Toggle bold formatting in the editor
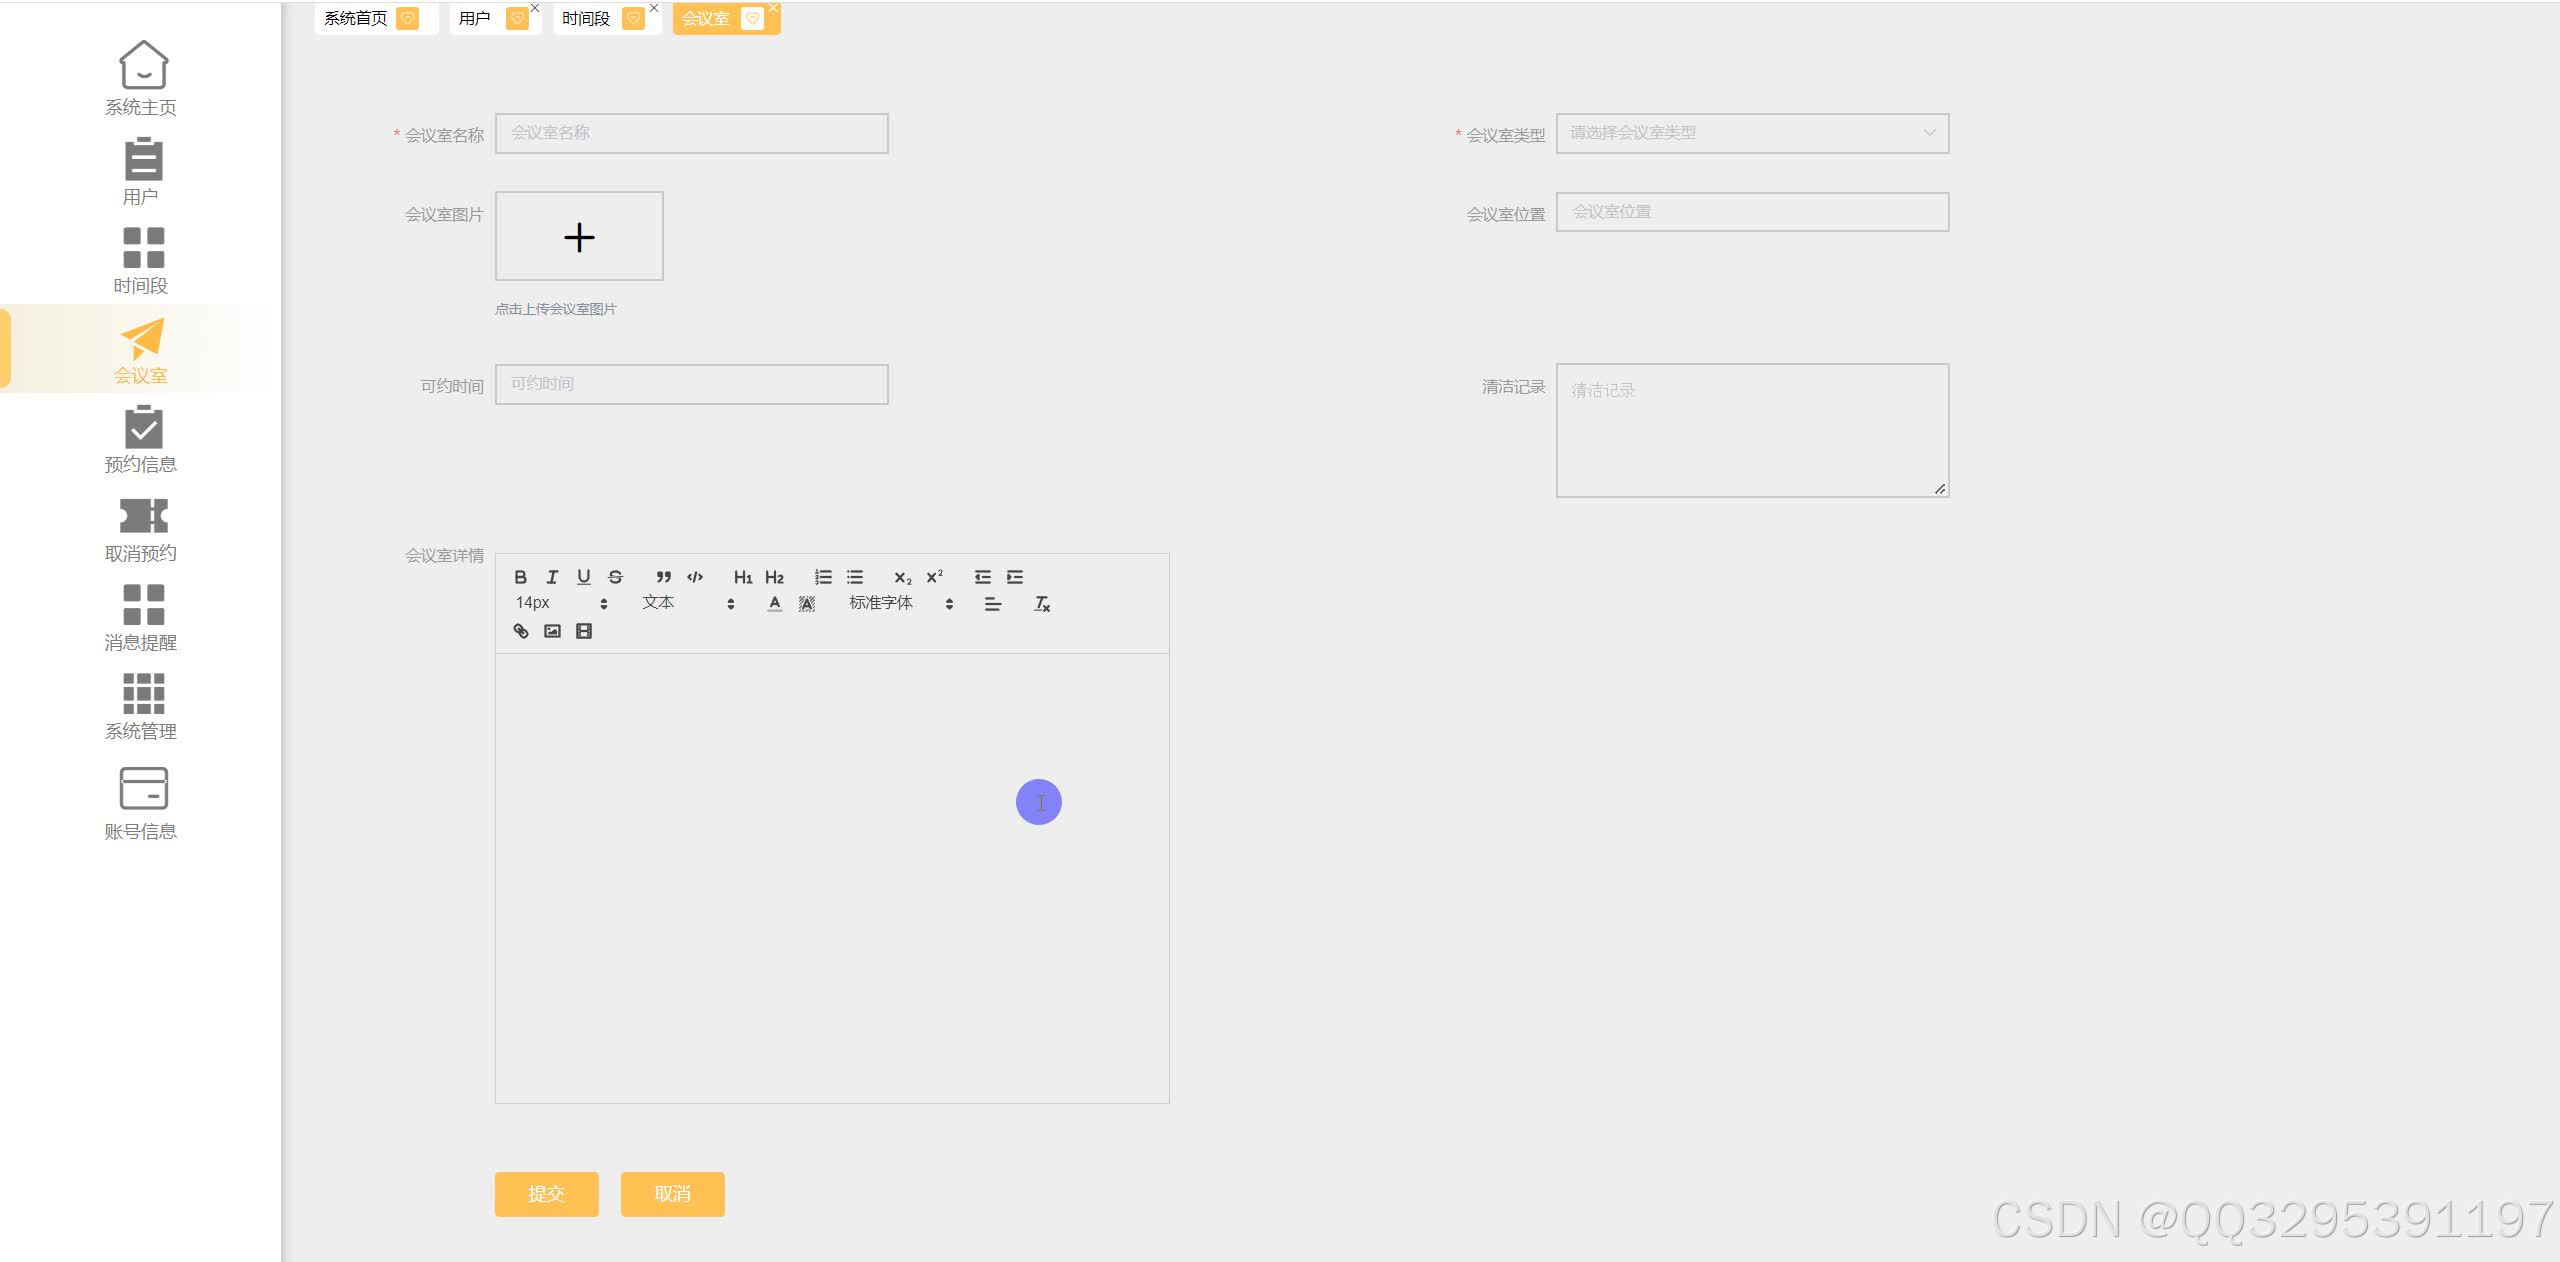The image size is (2560, 1262). click(x=520, y=577)
